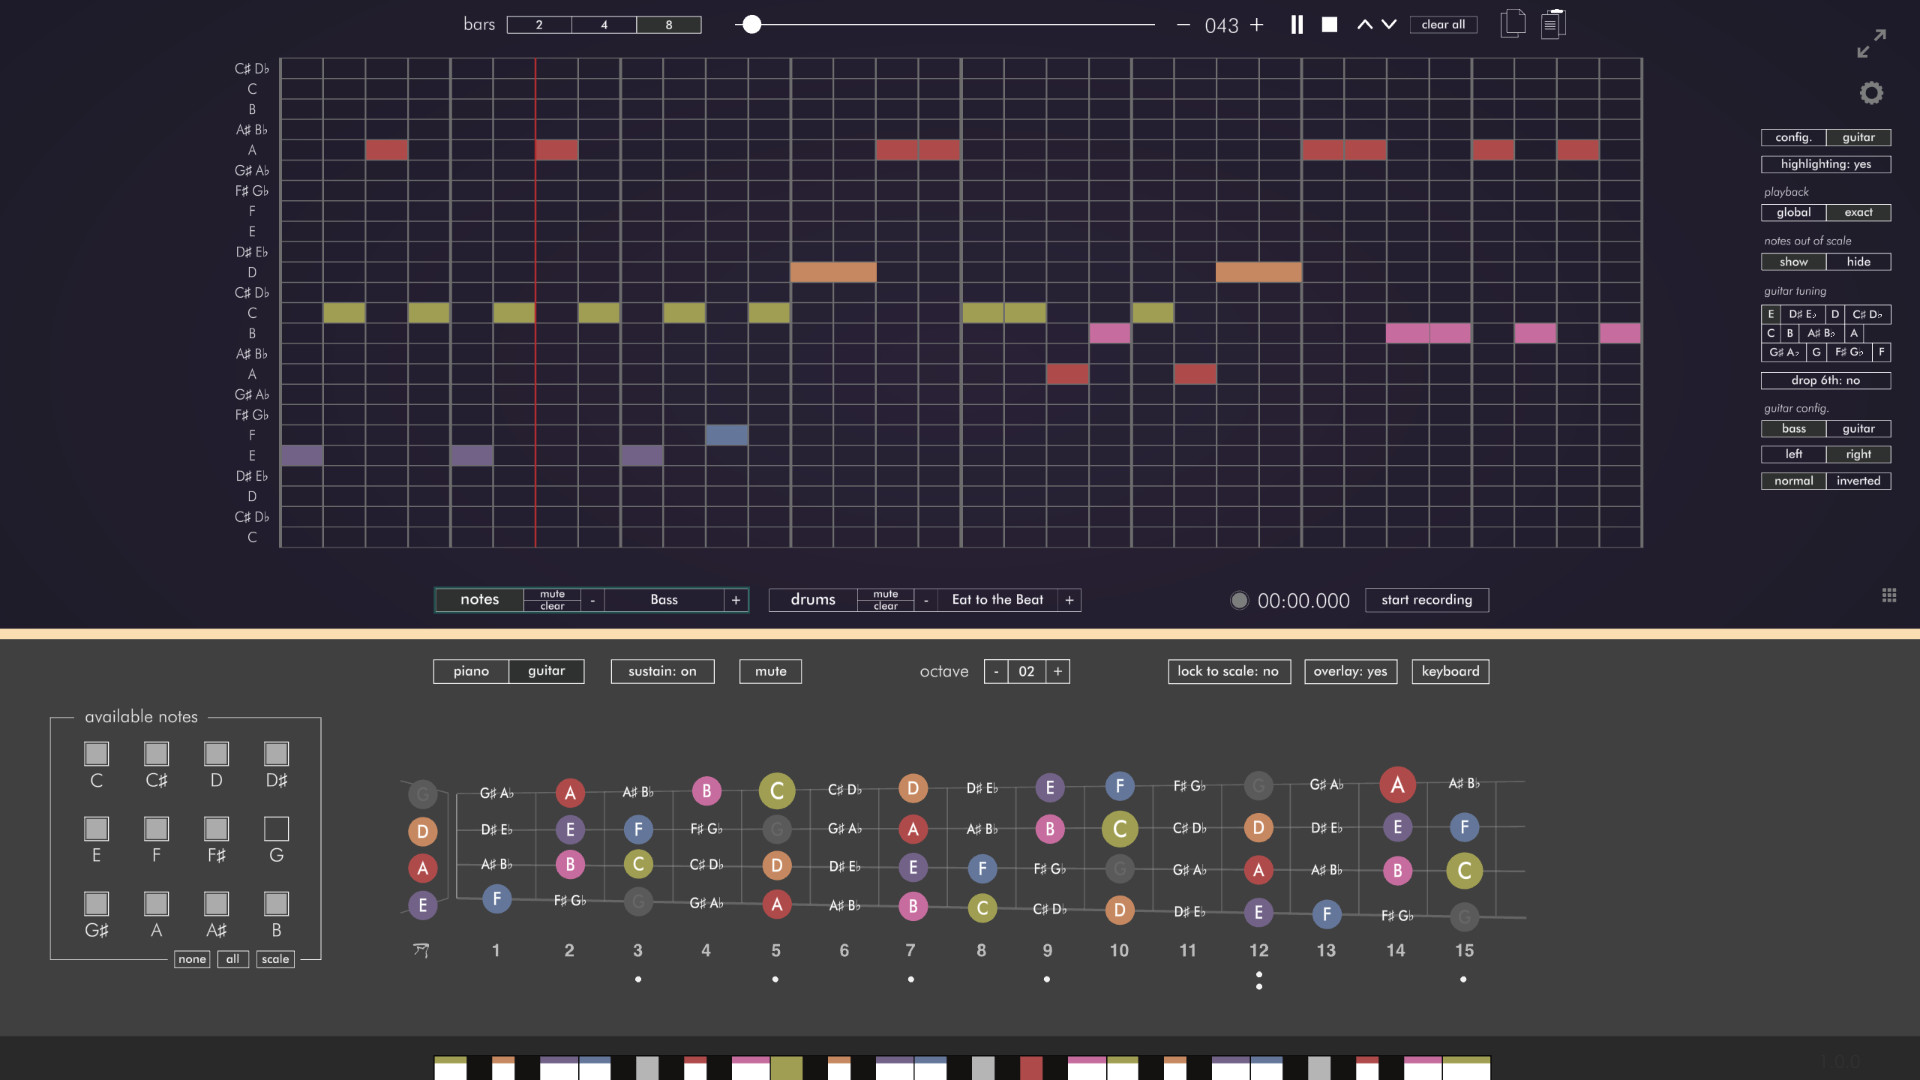Click the start recording button
This screenshot has height=1080, width=1920.
1427,599
